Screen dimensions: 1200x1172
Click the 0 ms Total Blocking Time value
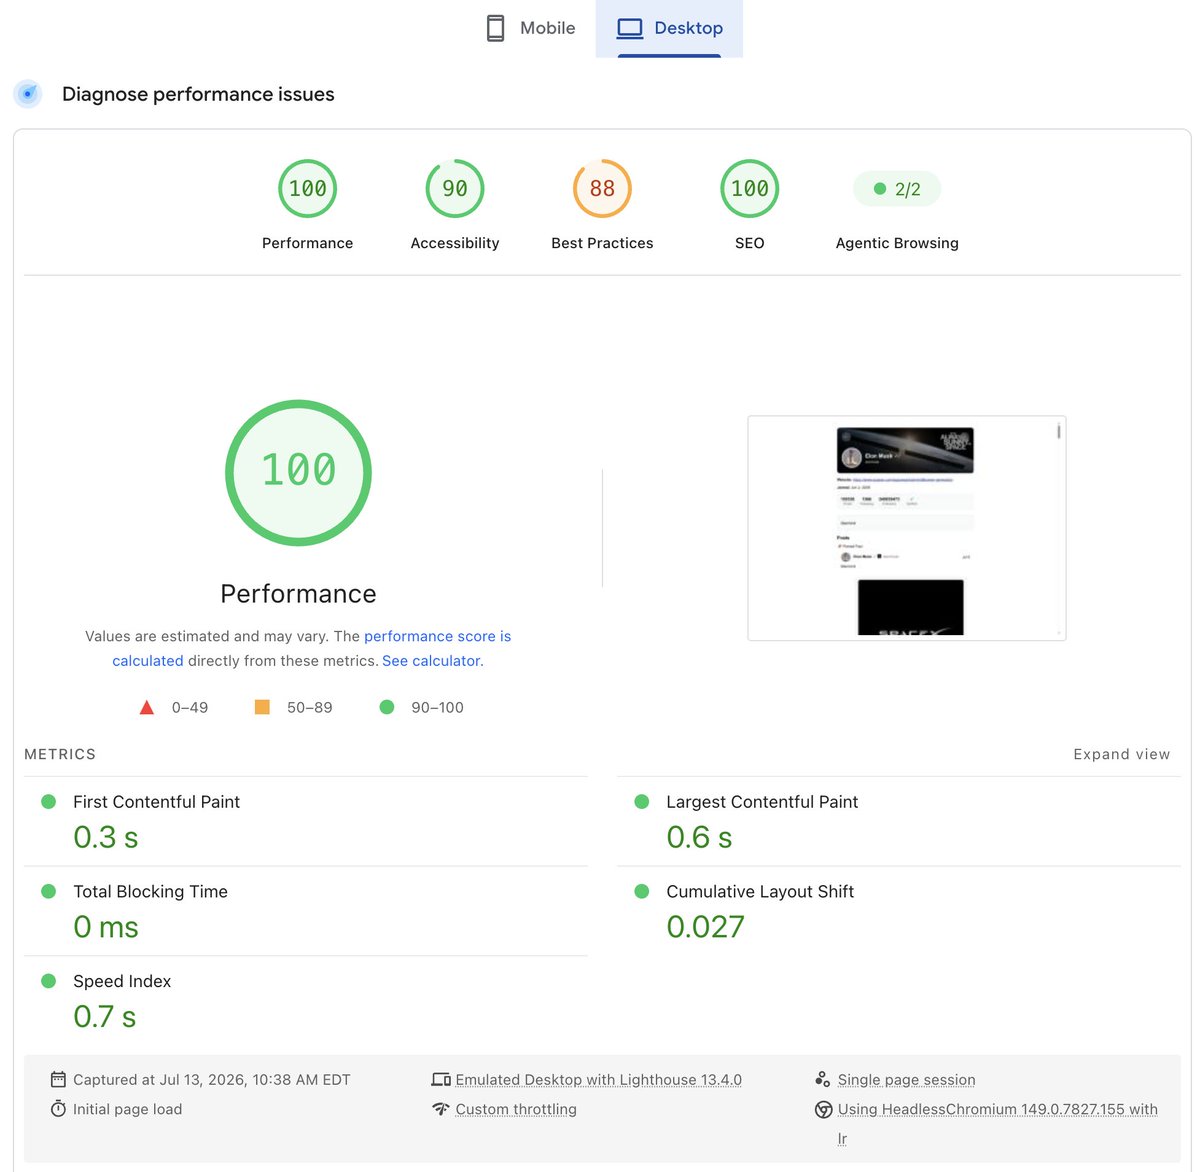point(106,927)
